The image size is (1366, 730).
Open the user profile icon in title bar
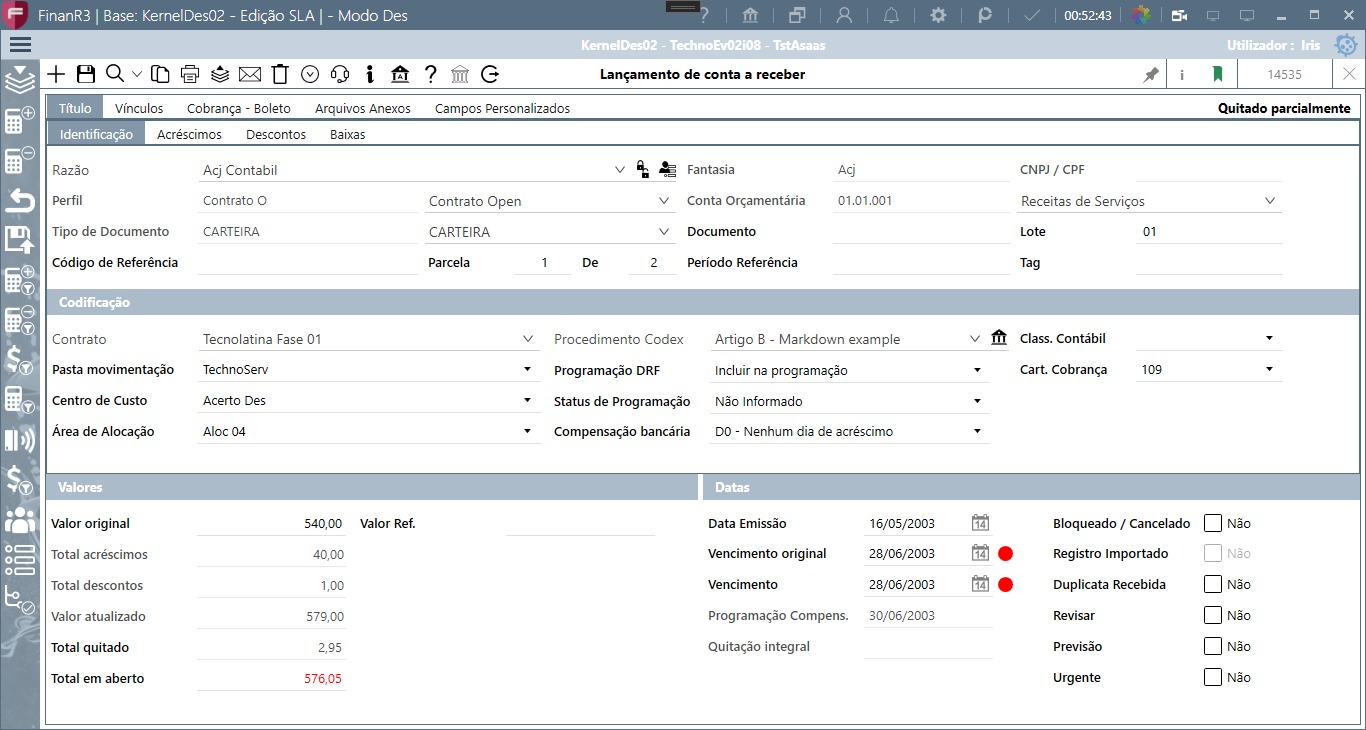click(x=845, y=15)
